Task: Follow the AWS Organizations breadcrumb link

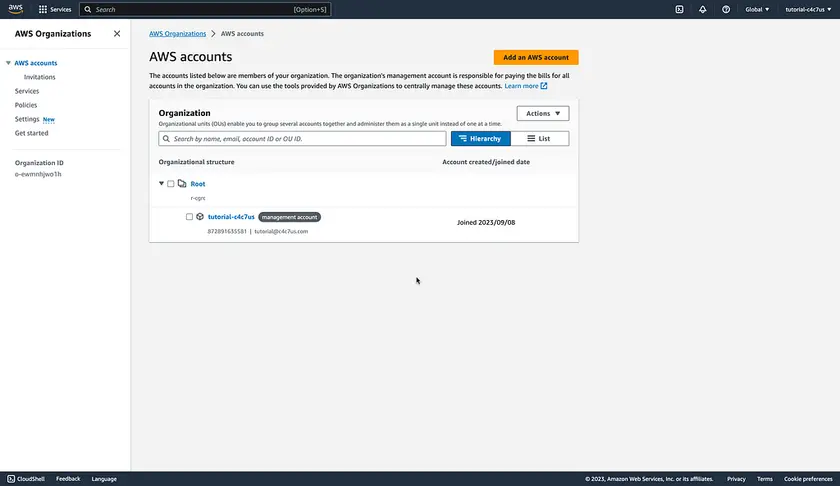Action: [x=177, y=33]
